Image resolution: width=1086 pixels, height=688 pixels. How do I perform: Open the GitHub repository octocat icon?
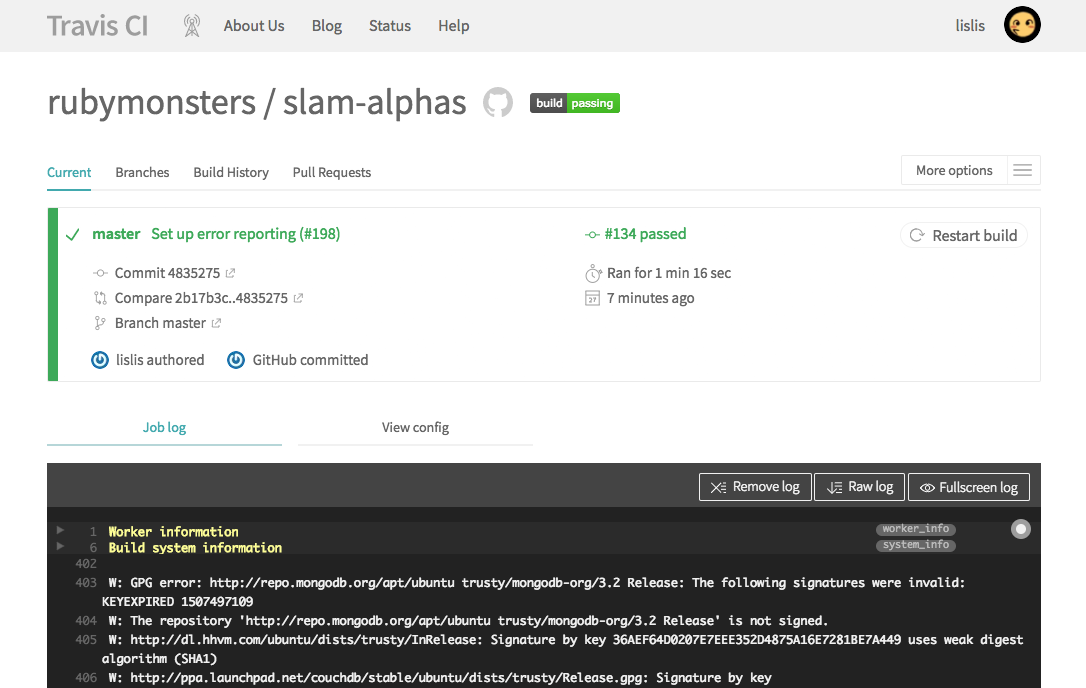point(498,103)
